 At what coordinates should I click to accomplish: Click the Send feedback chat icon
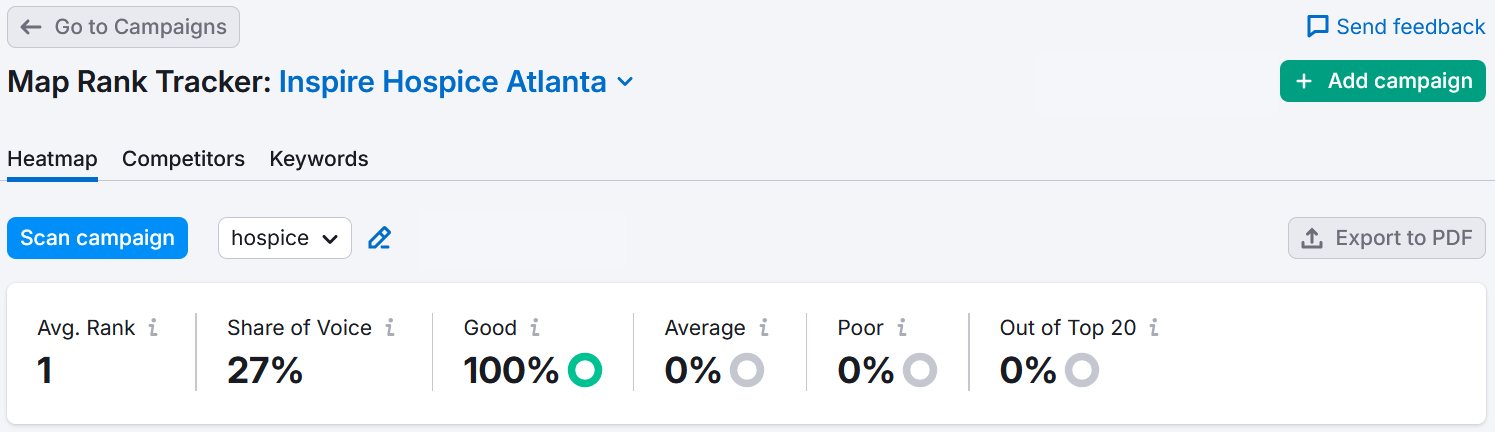pos(1318,27)
